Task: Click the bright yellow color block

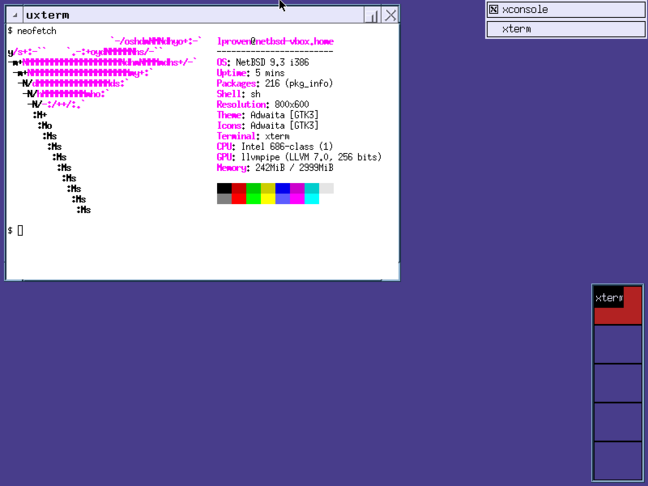Action: [x=268, y=199]
